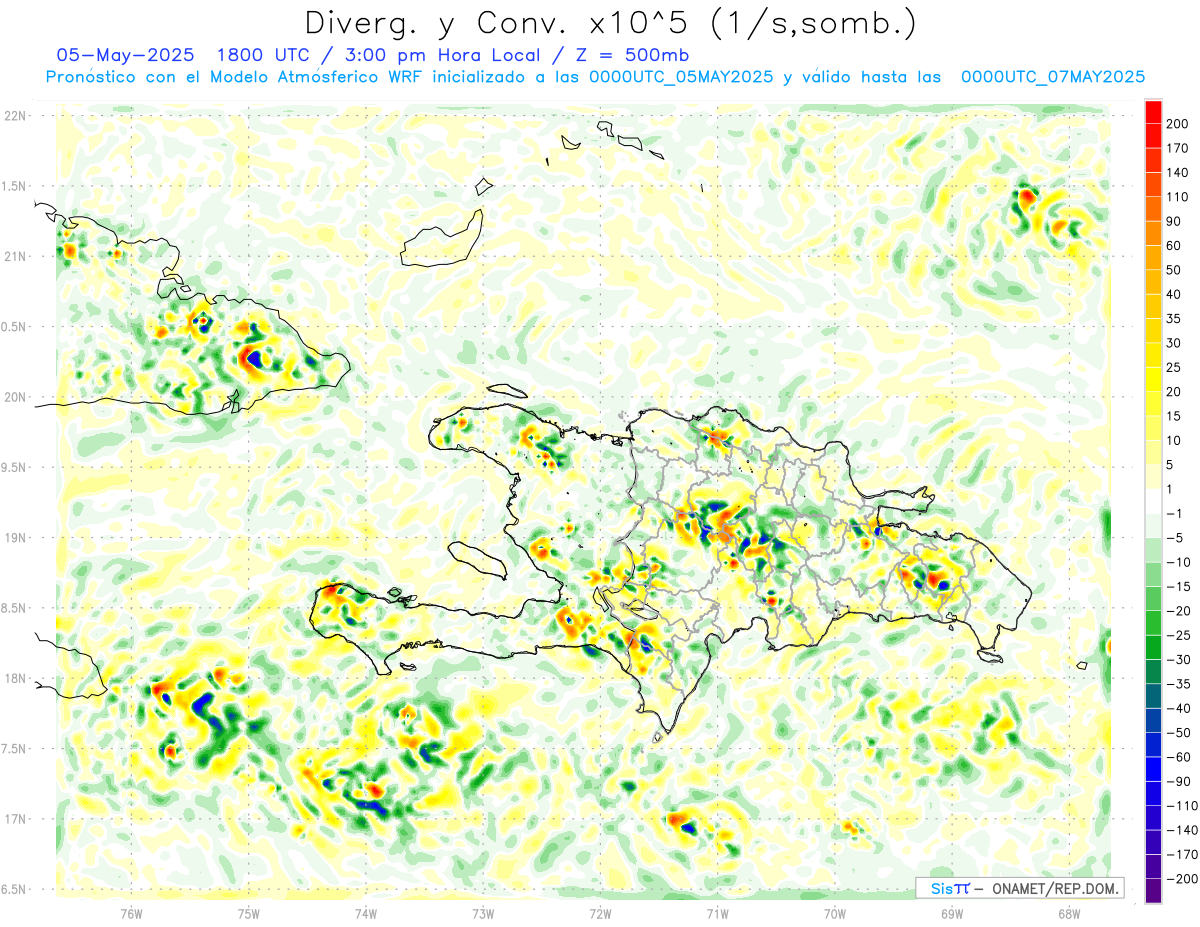Click the '9.5N' latitude label
Viewport: 1200px width, 927px height.
pos(15,468)
